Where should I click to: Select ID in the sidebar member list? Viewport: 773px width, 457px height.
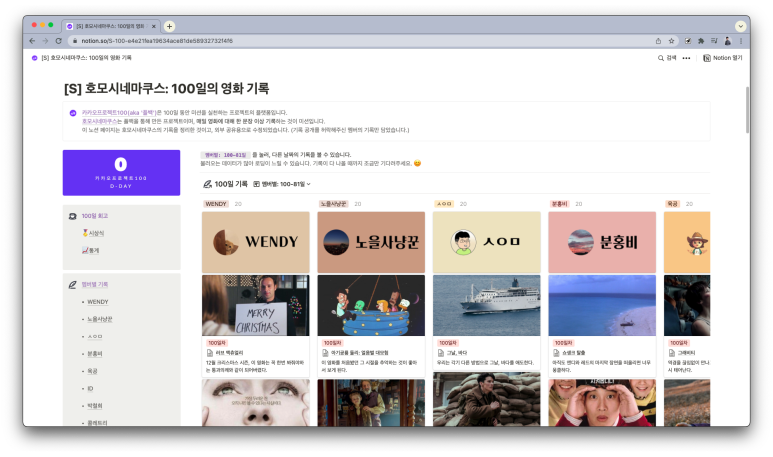coord(90,388)
